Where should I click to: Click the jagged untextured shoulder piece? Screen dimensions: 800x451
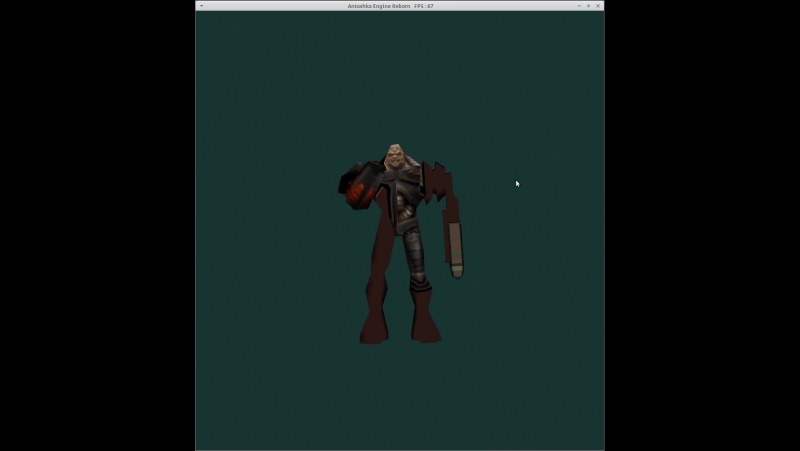437,180
